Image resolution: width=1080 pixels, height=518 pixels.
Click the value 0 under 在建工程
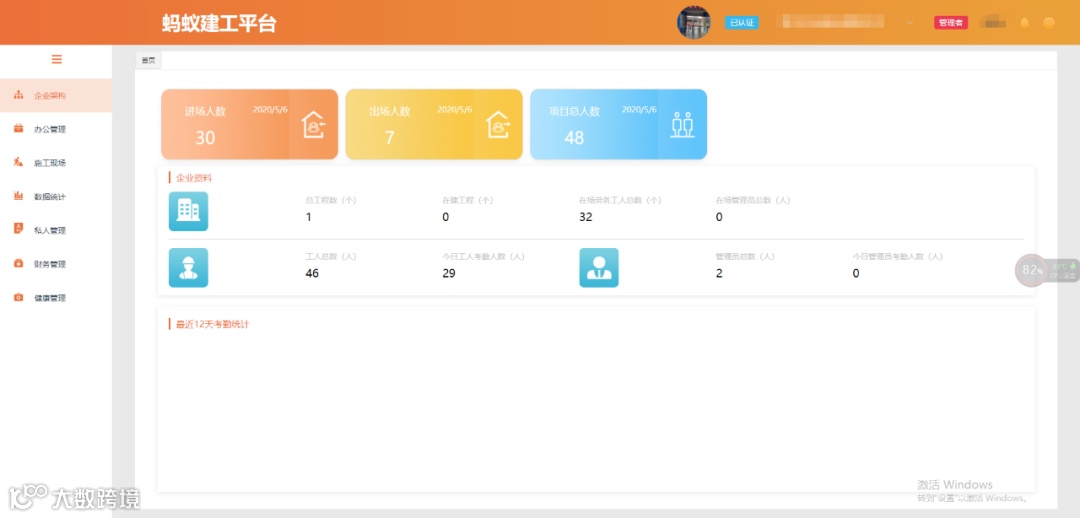[x=446, y=217]
